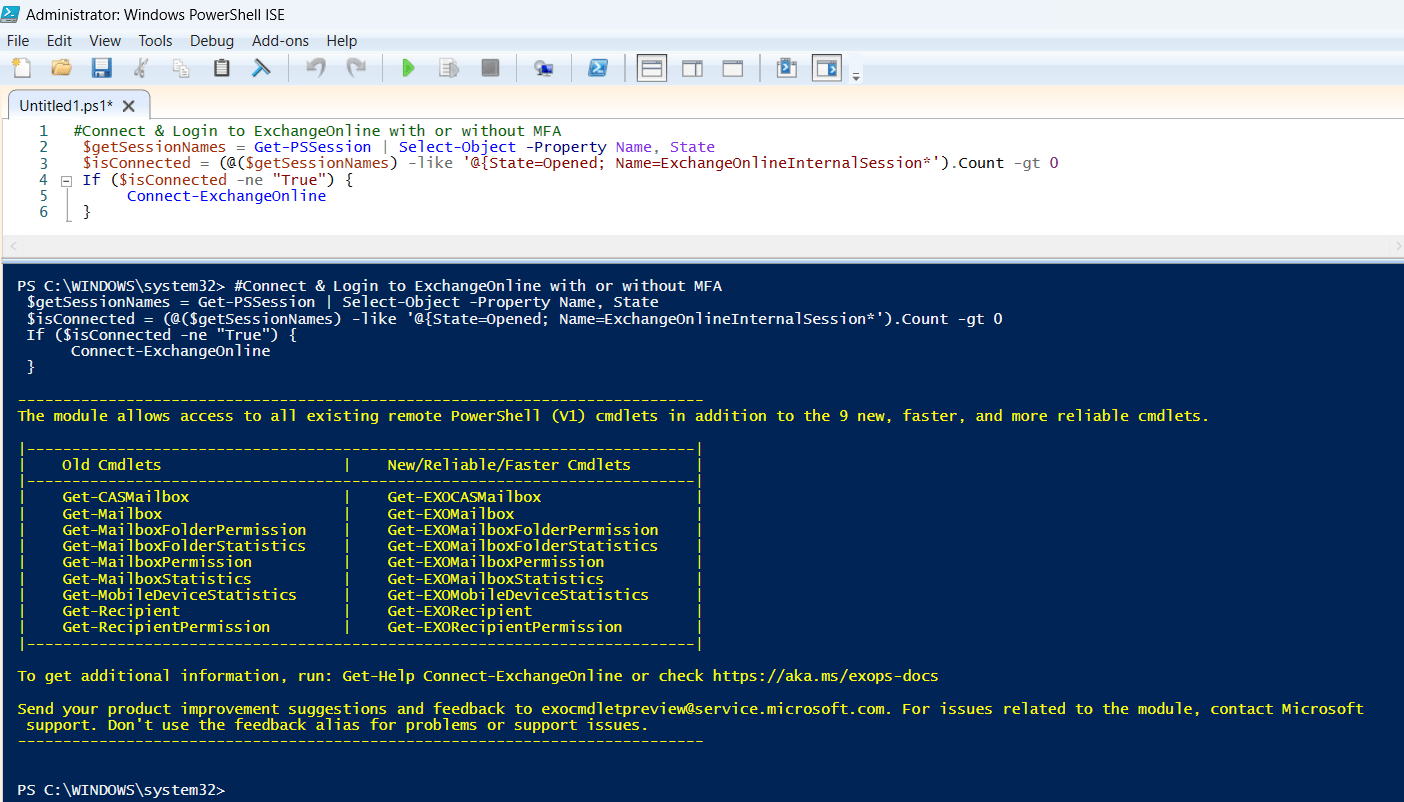1404x802 pixels.
Task: Click Get-MailboxStatistics in Old Cmdlets column
Action: coord(157,579)
